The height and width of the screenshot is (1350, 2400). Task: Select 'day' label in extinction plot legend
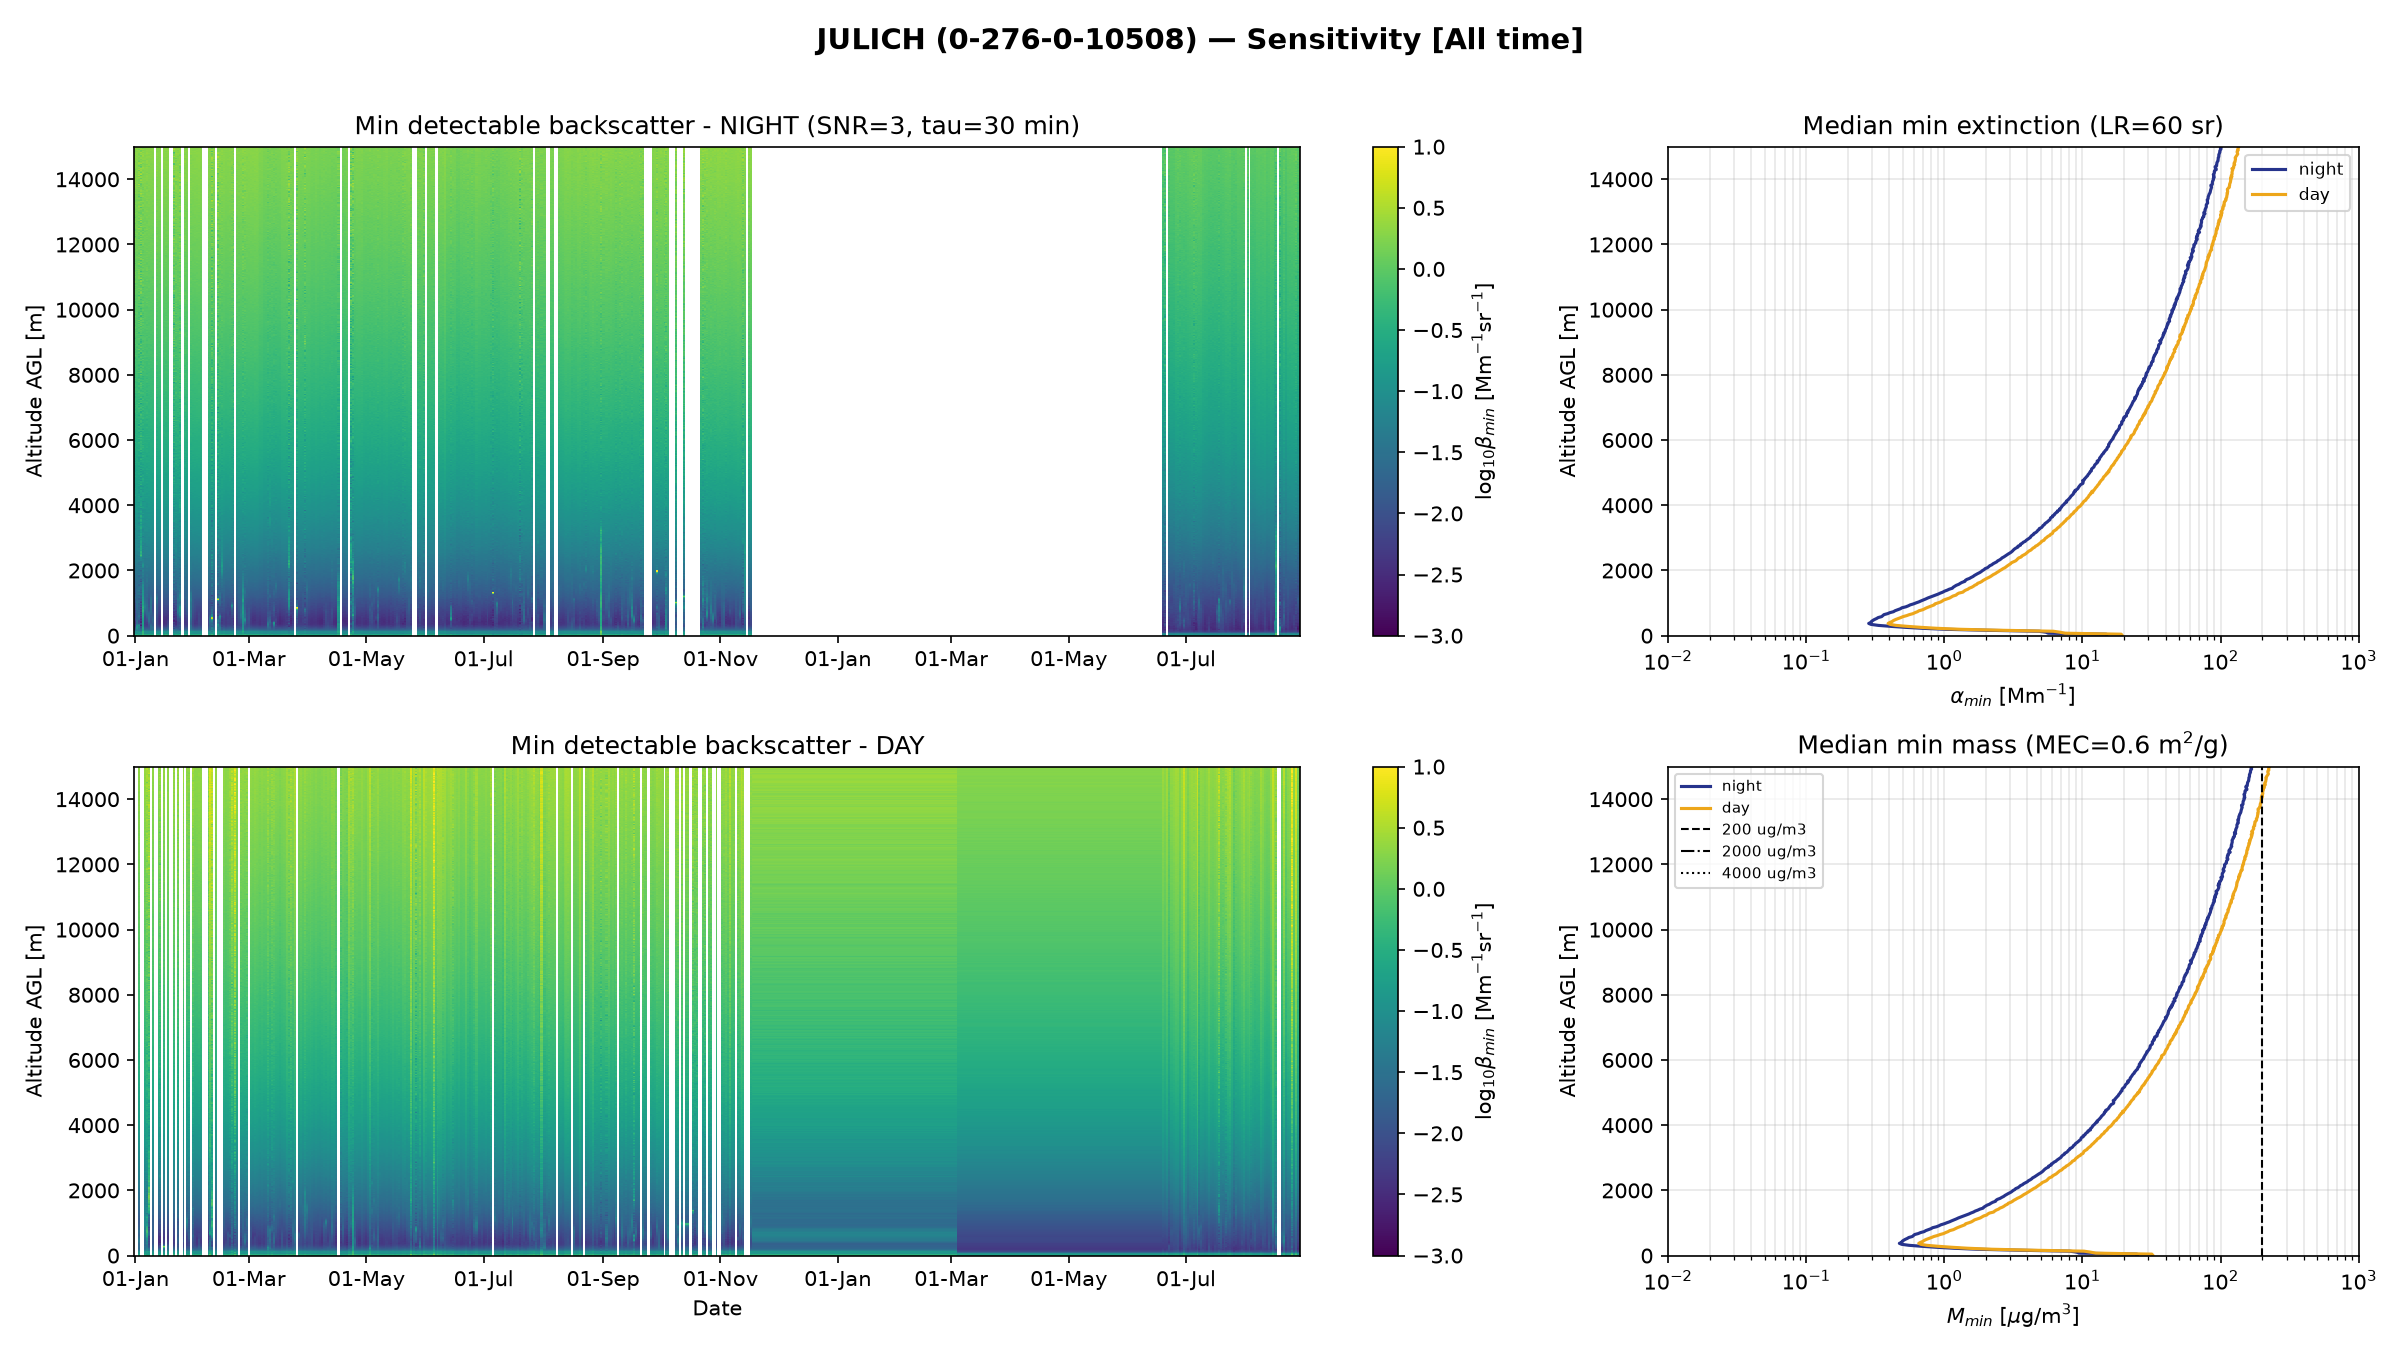tap(2314, 194)
